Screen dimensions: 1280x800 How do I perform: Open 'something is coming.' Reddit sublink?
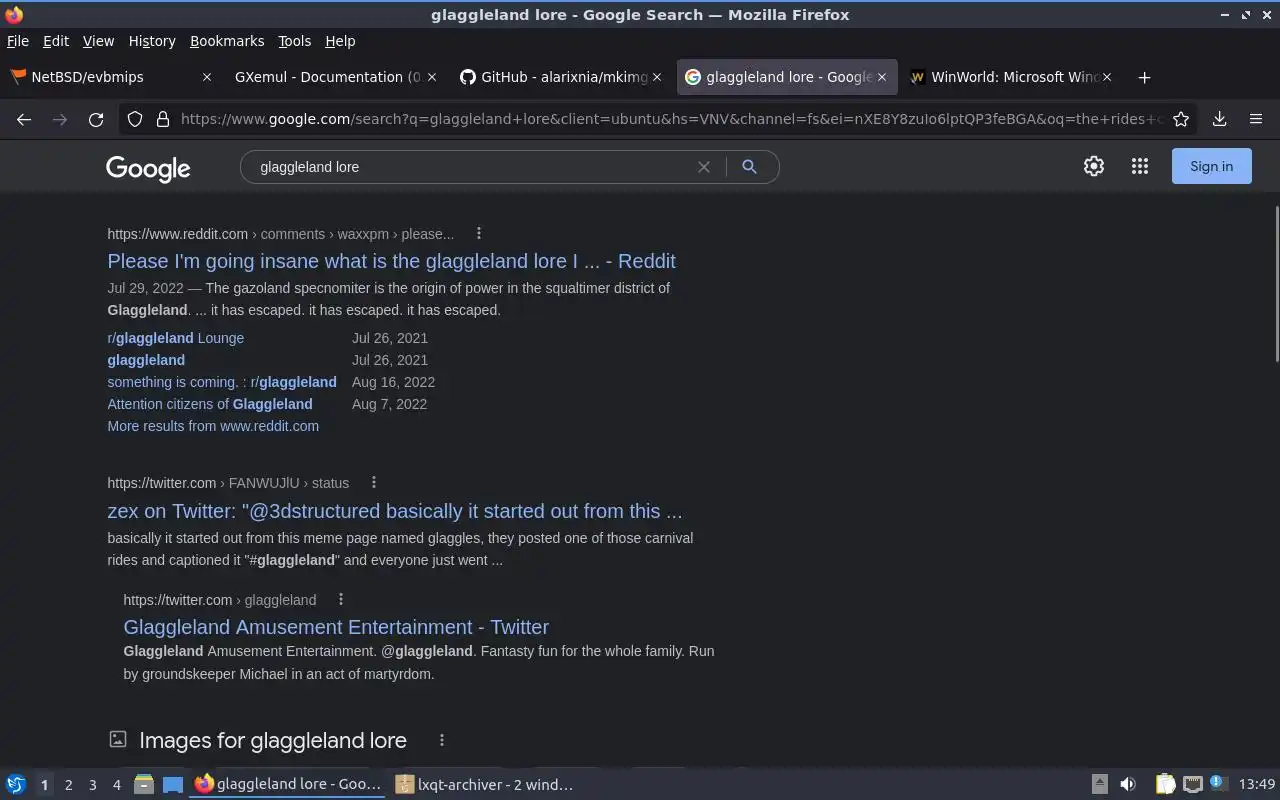coord(222,382)
